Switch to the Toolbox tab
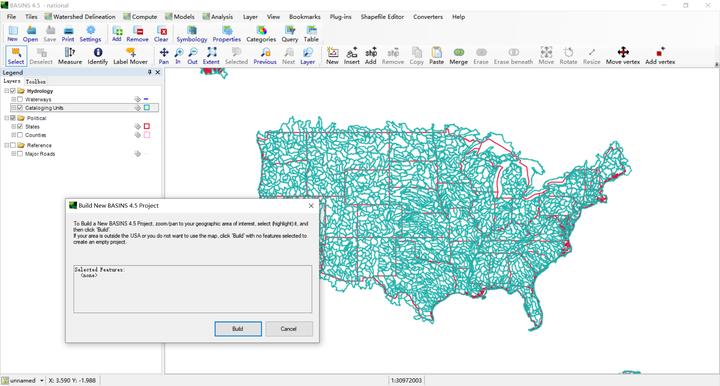Image resolution: width=720 pixels, height=386 pixels. [x=36, y=81]
